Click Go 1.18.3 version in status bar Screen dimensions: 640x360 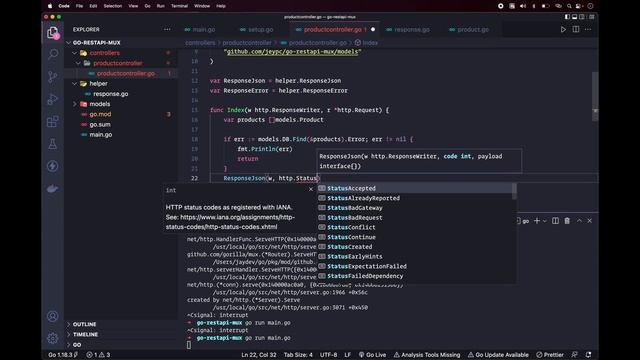(x=63, y=355)
